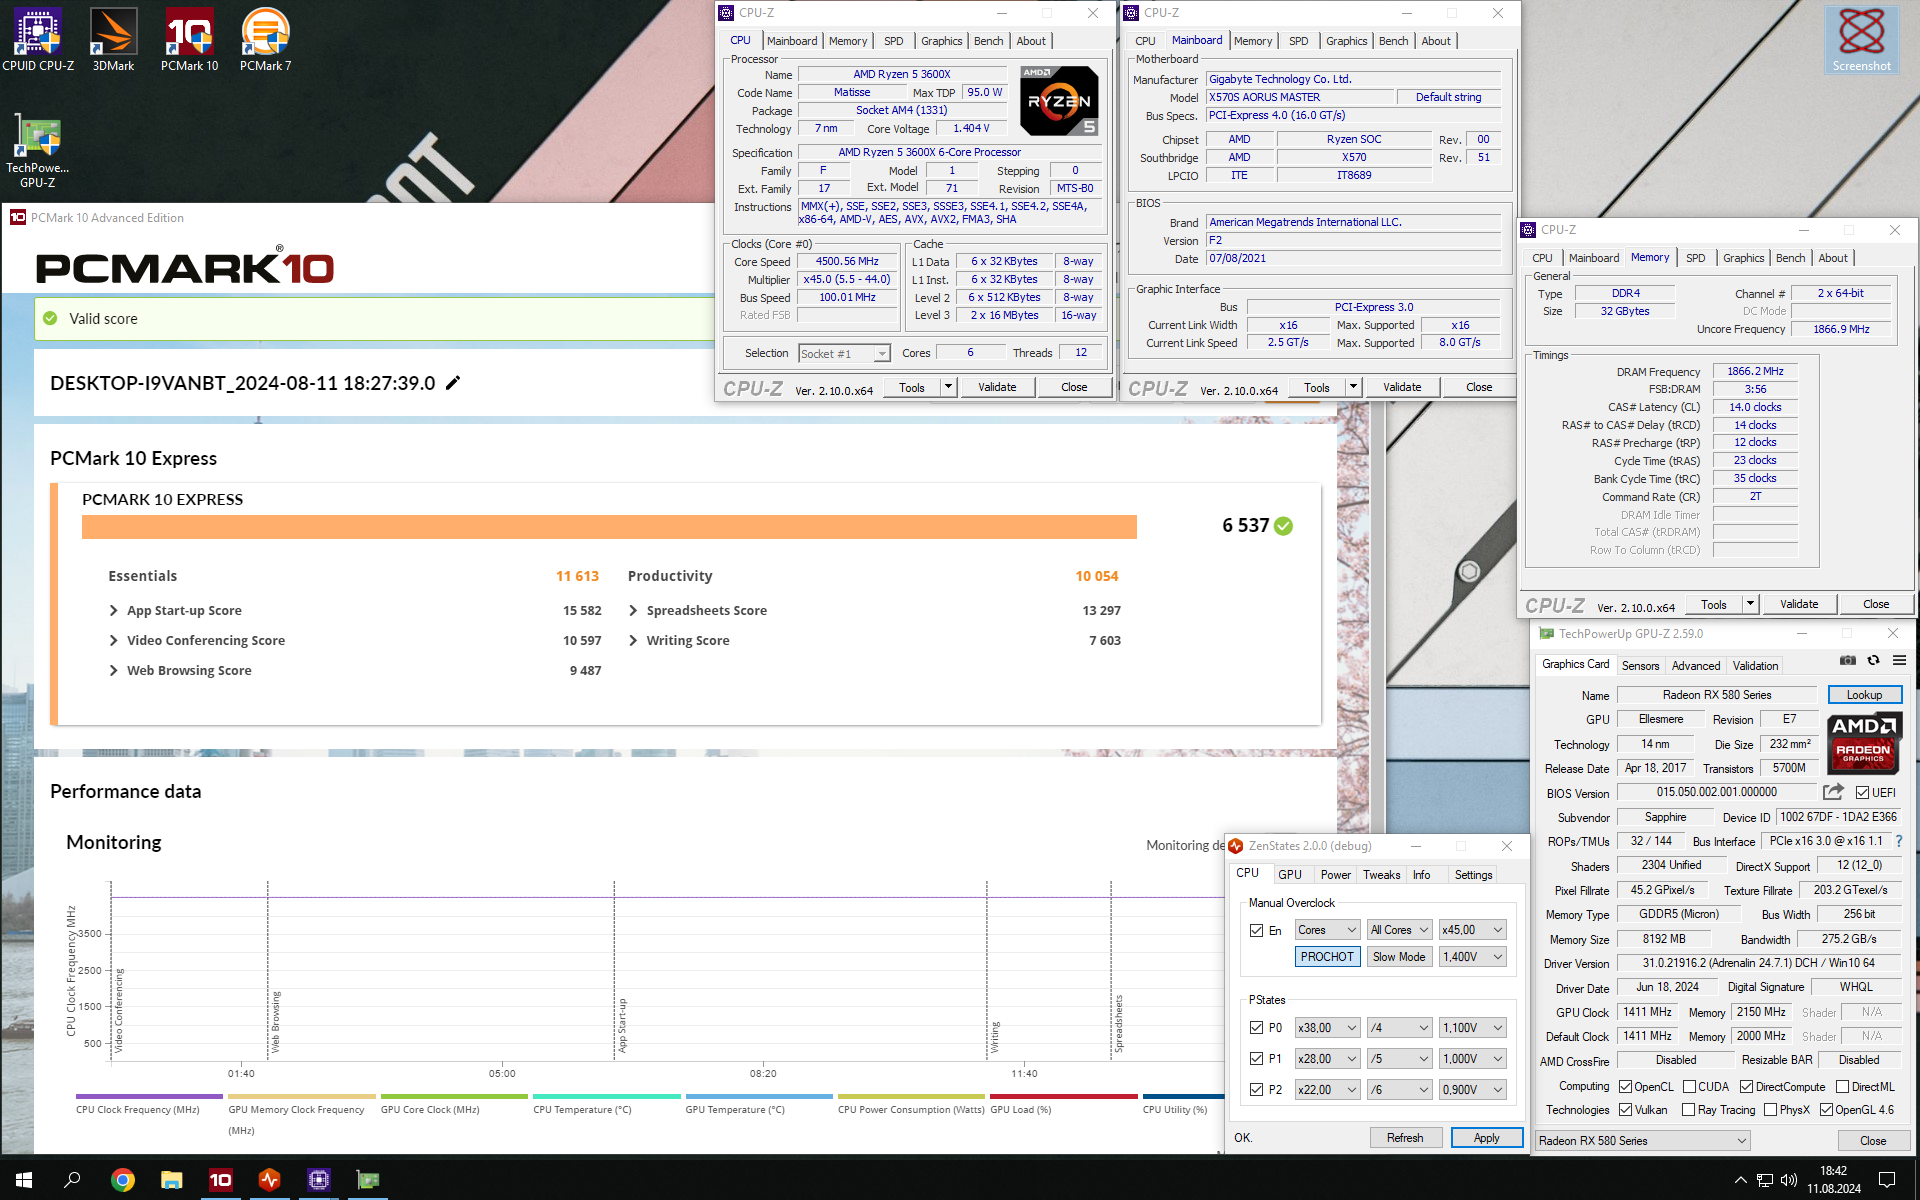The width and height of the screenshot is (1920, 1200).
Task: Switch to SPD tab in Mainboard window
Action: coord(1298,41)
